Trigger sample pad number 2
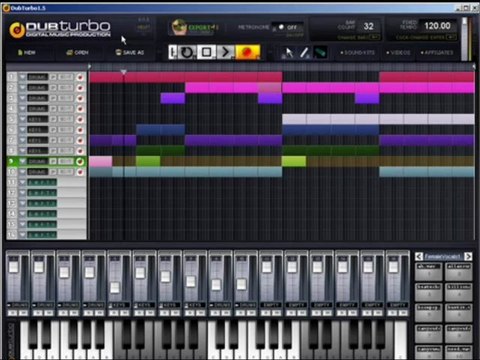This screenshot has height=360, width=480. pyautogui.click(x=459, y=272)
